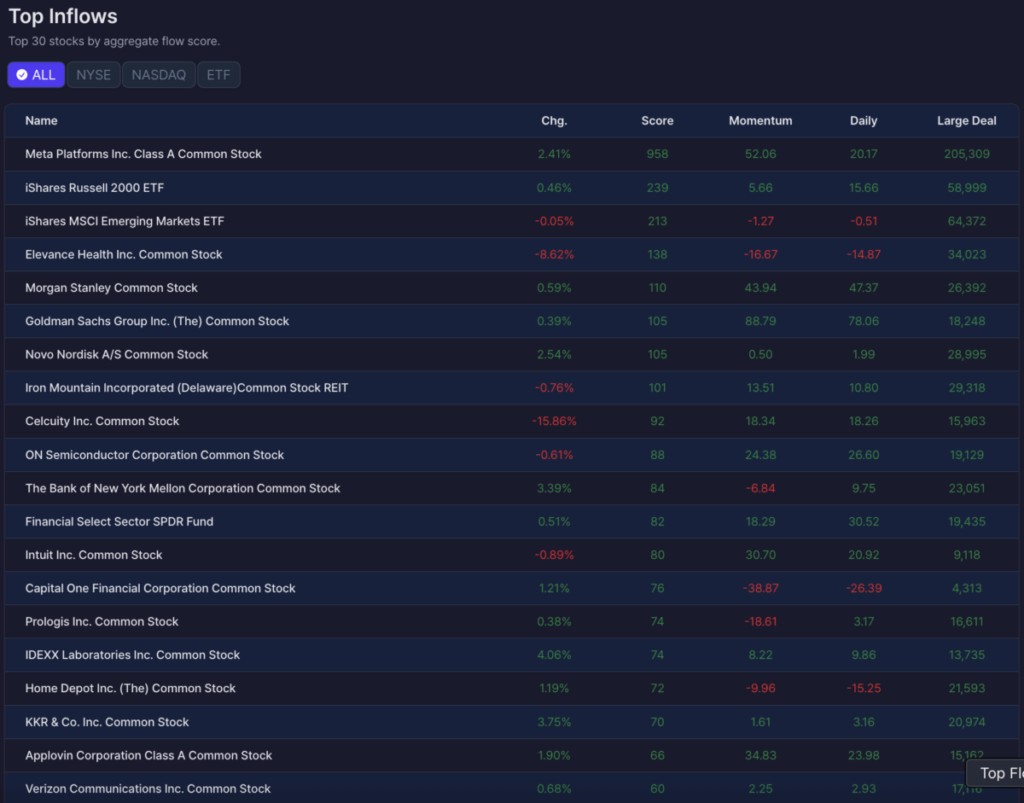Sort by the Large Deal column header
This screenshot has width=1024, height=803.
point(967,121)
